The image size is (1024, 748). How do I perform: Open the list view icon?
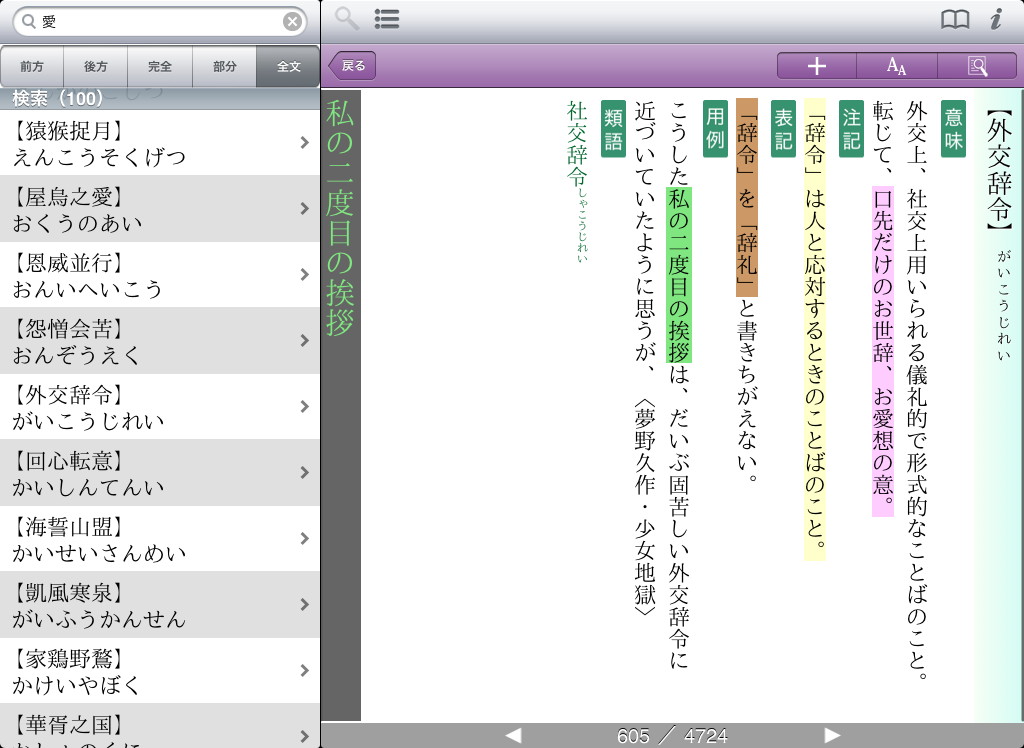[x=387, y=18]
